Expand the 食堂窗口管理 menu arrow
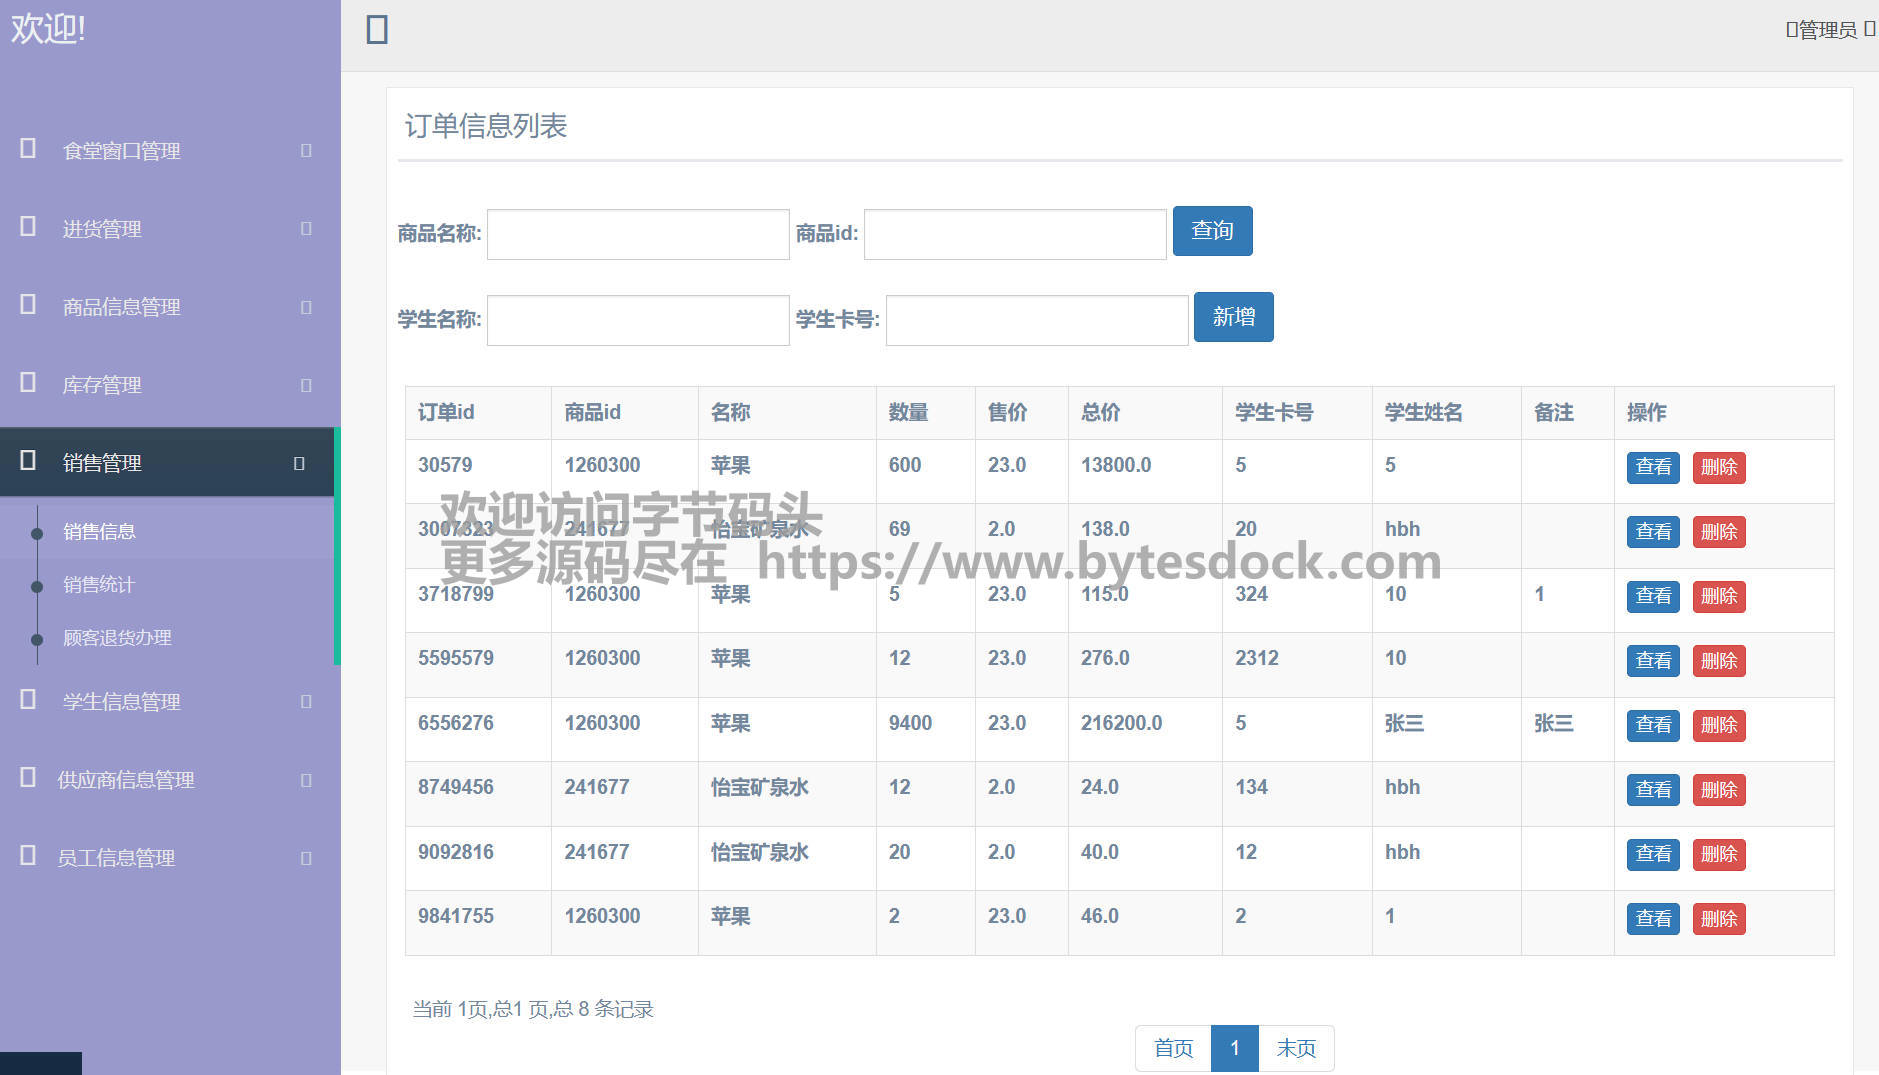The image size is (1879, 1075). [x=306, y=150]
